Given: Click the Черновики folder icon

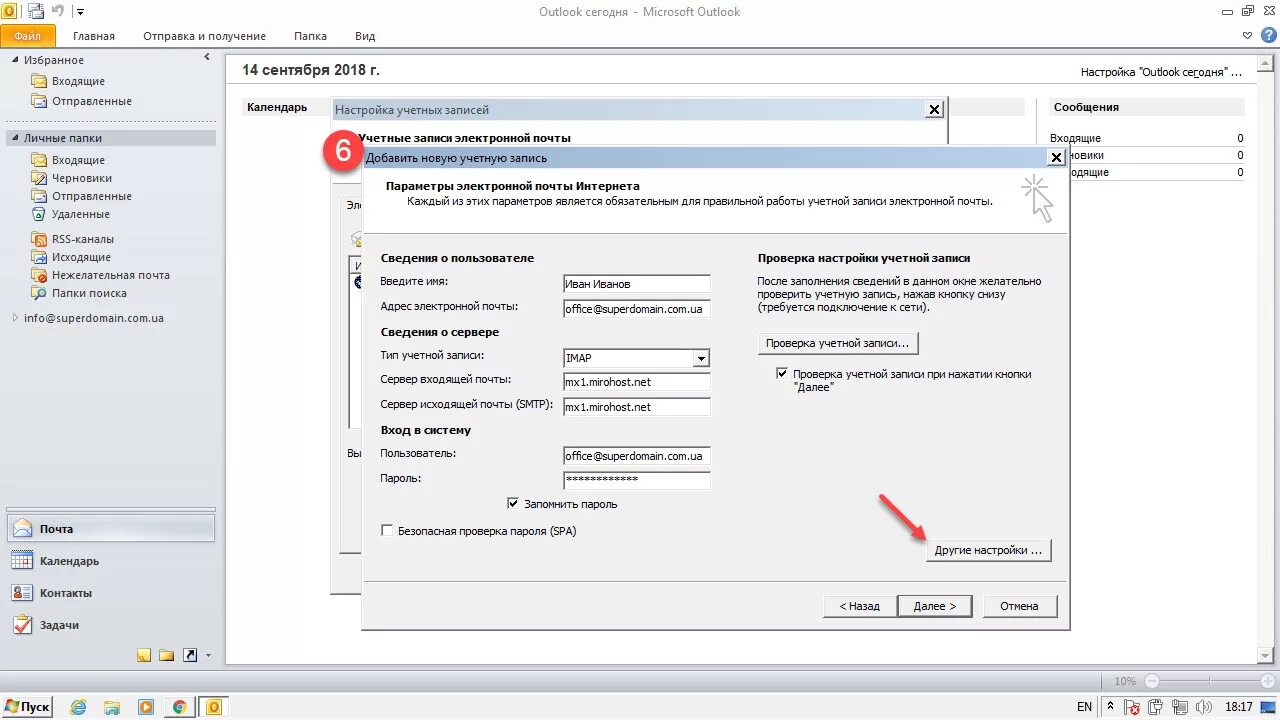Looking at the screenshot, I should (x=39, y=178).
